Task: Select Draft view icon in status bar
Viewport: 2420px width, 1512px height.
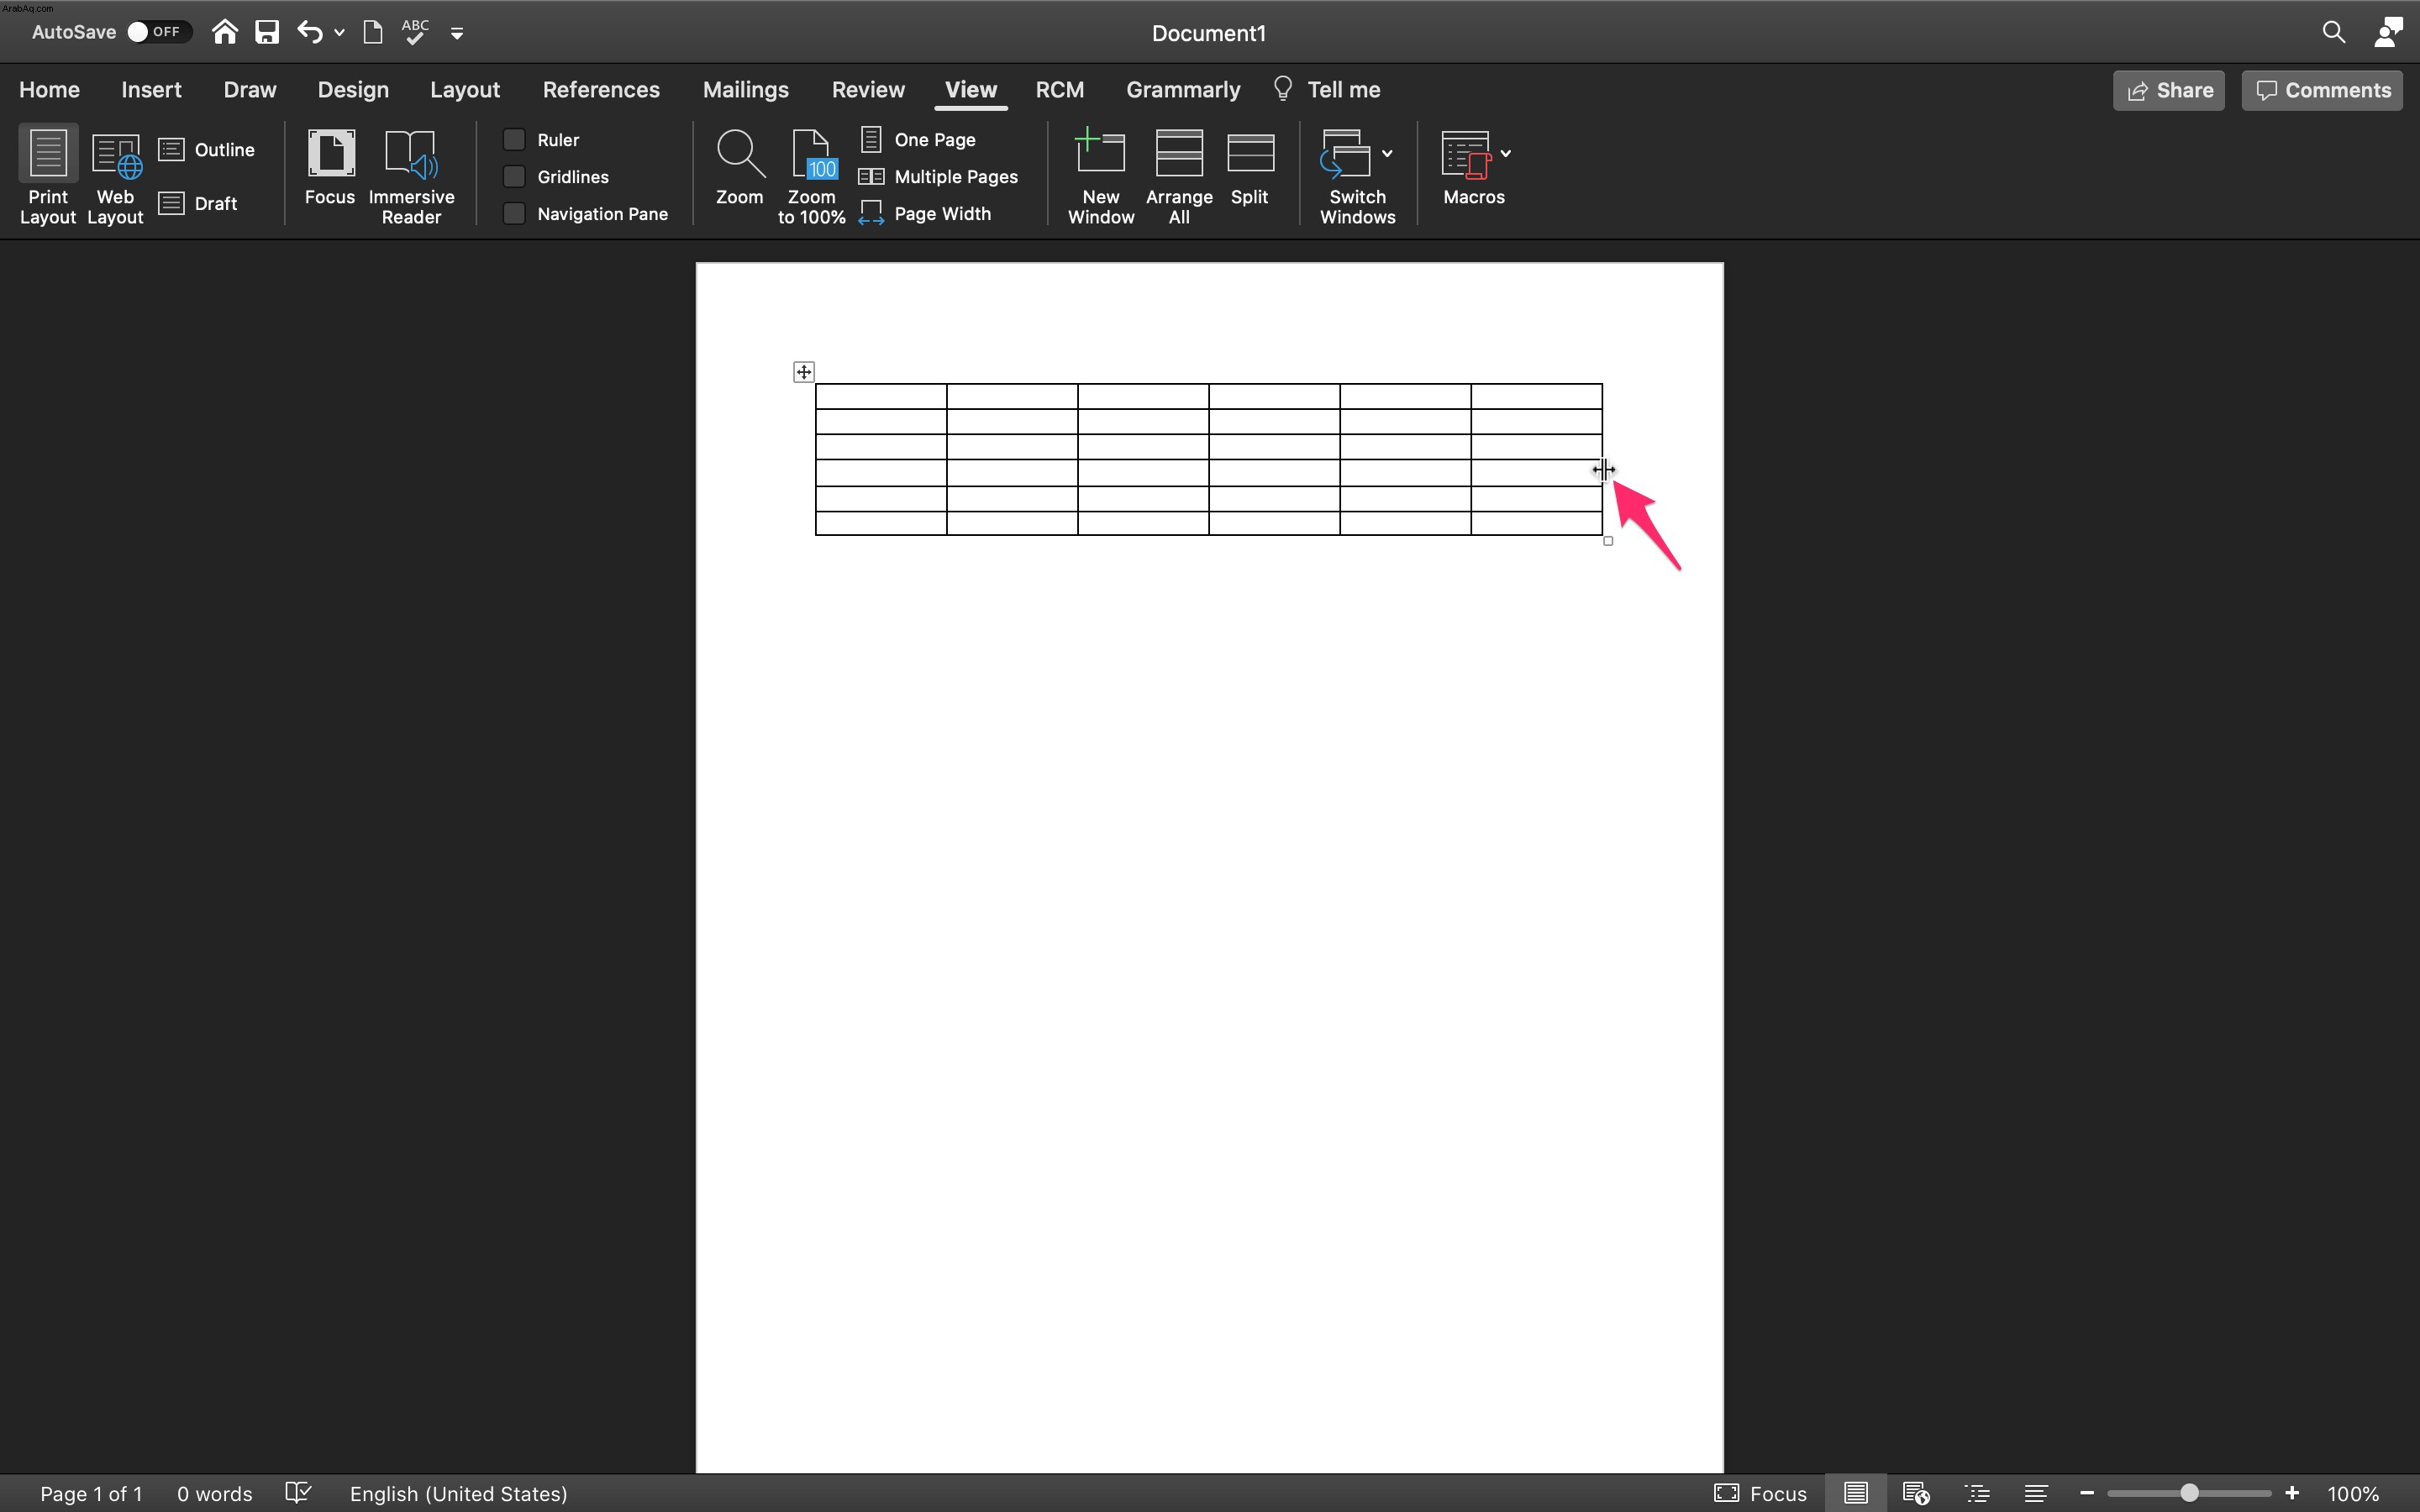Action: (x=2036, y=1493)
